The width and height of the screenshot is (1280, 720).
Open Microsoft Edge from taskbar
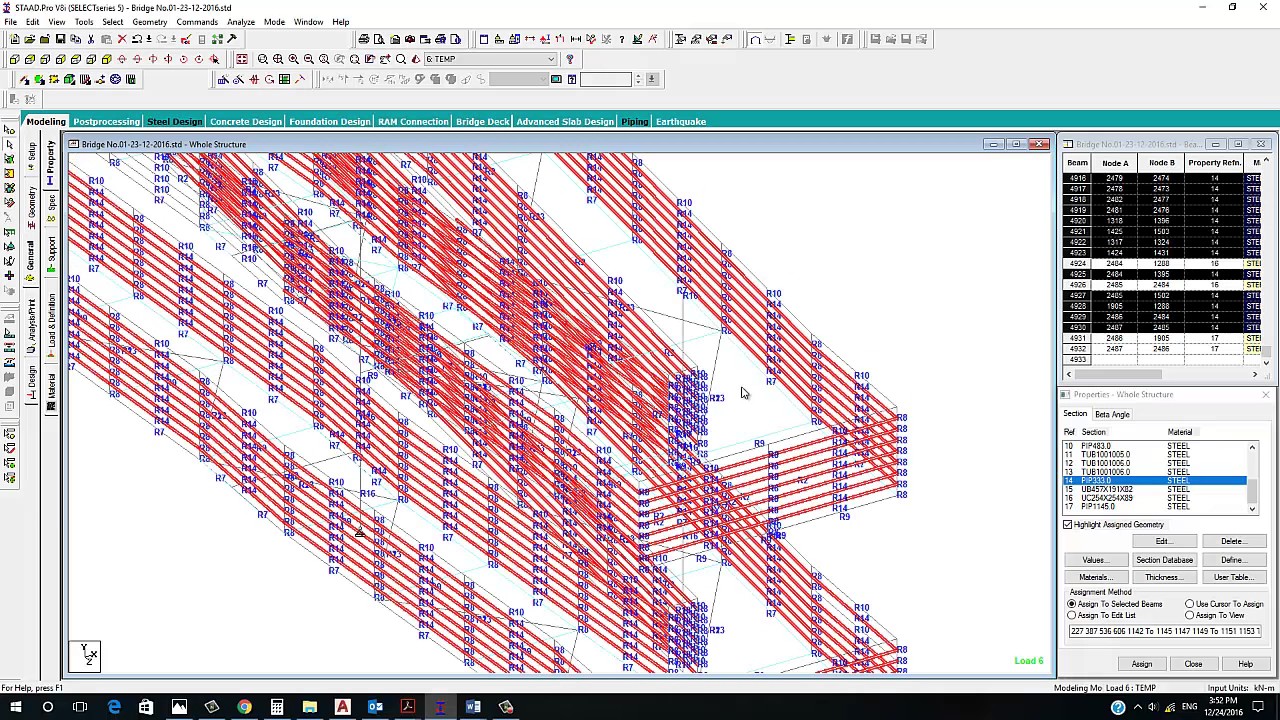(114, 707)
